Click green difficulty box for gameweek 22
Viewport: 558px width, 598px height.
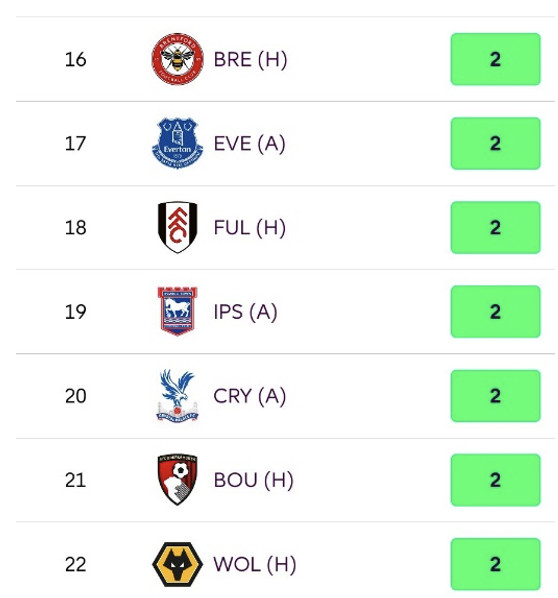(x=495, y=564)
